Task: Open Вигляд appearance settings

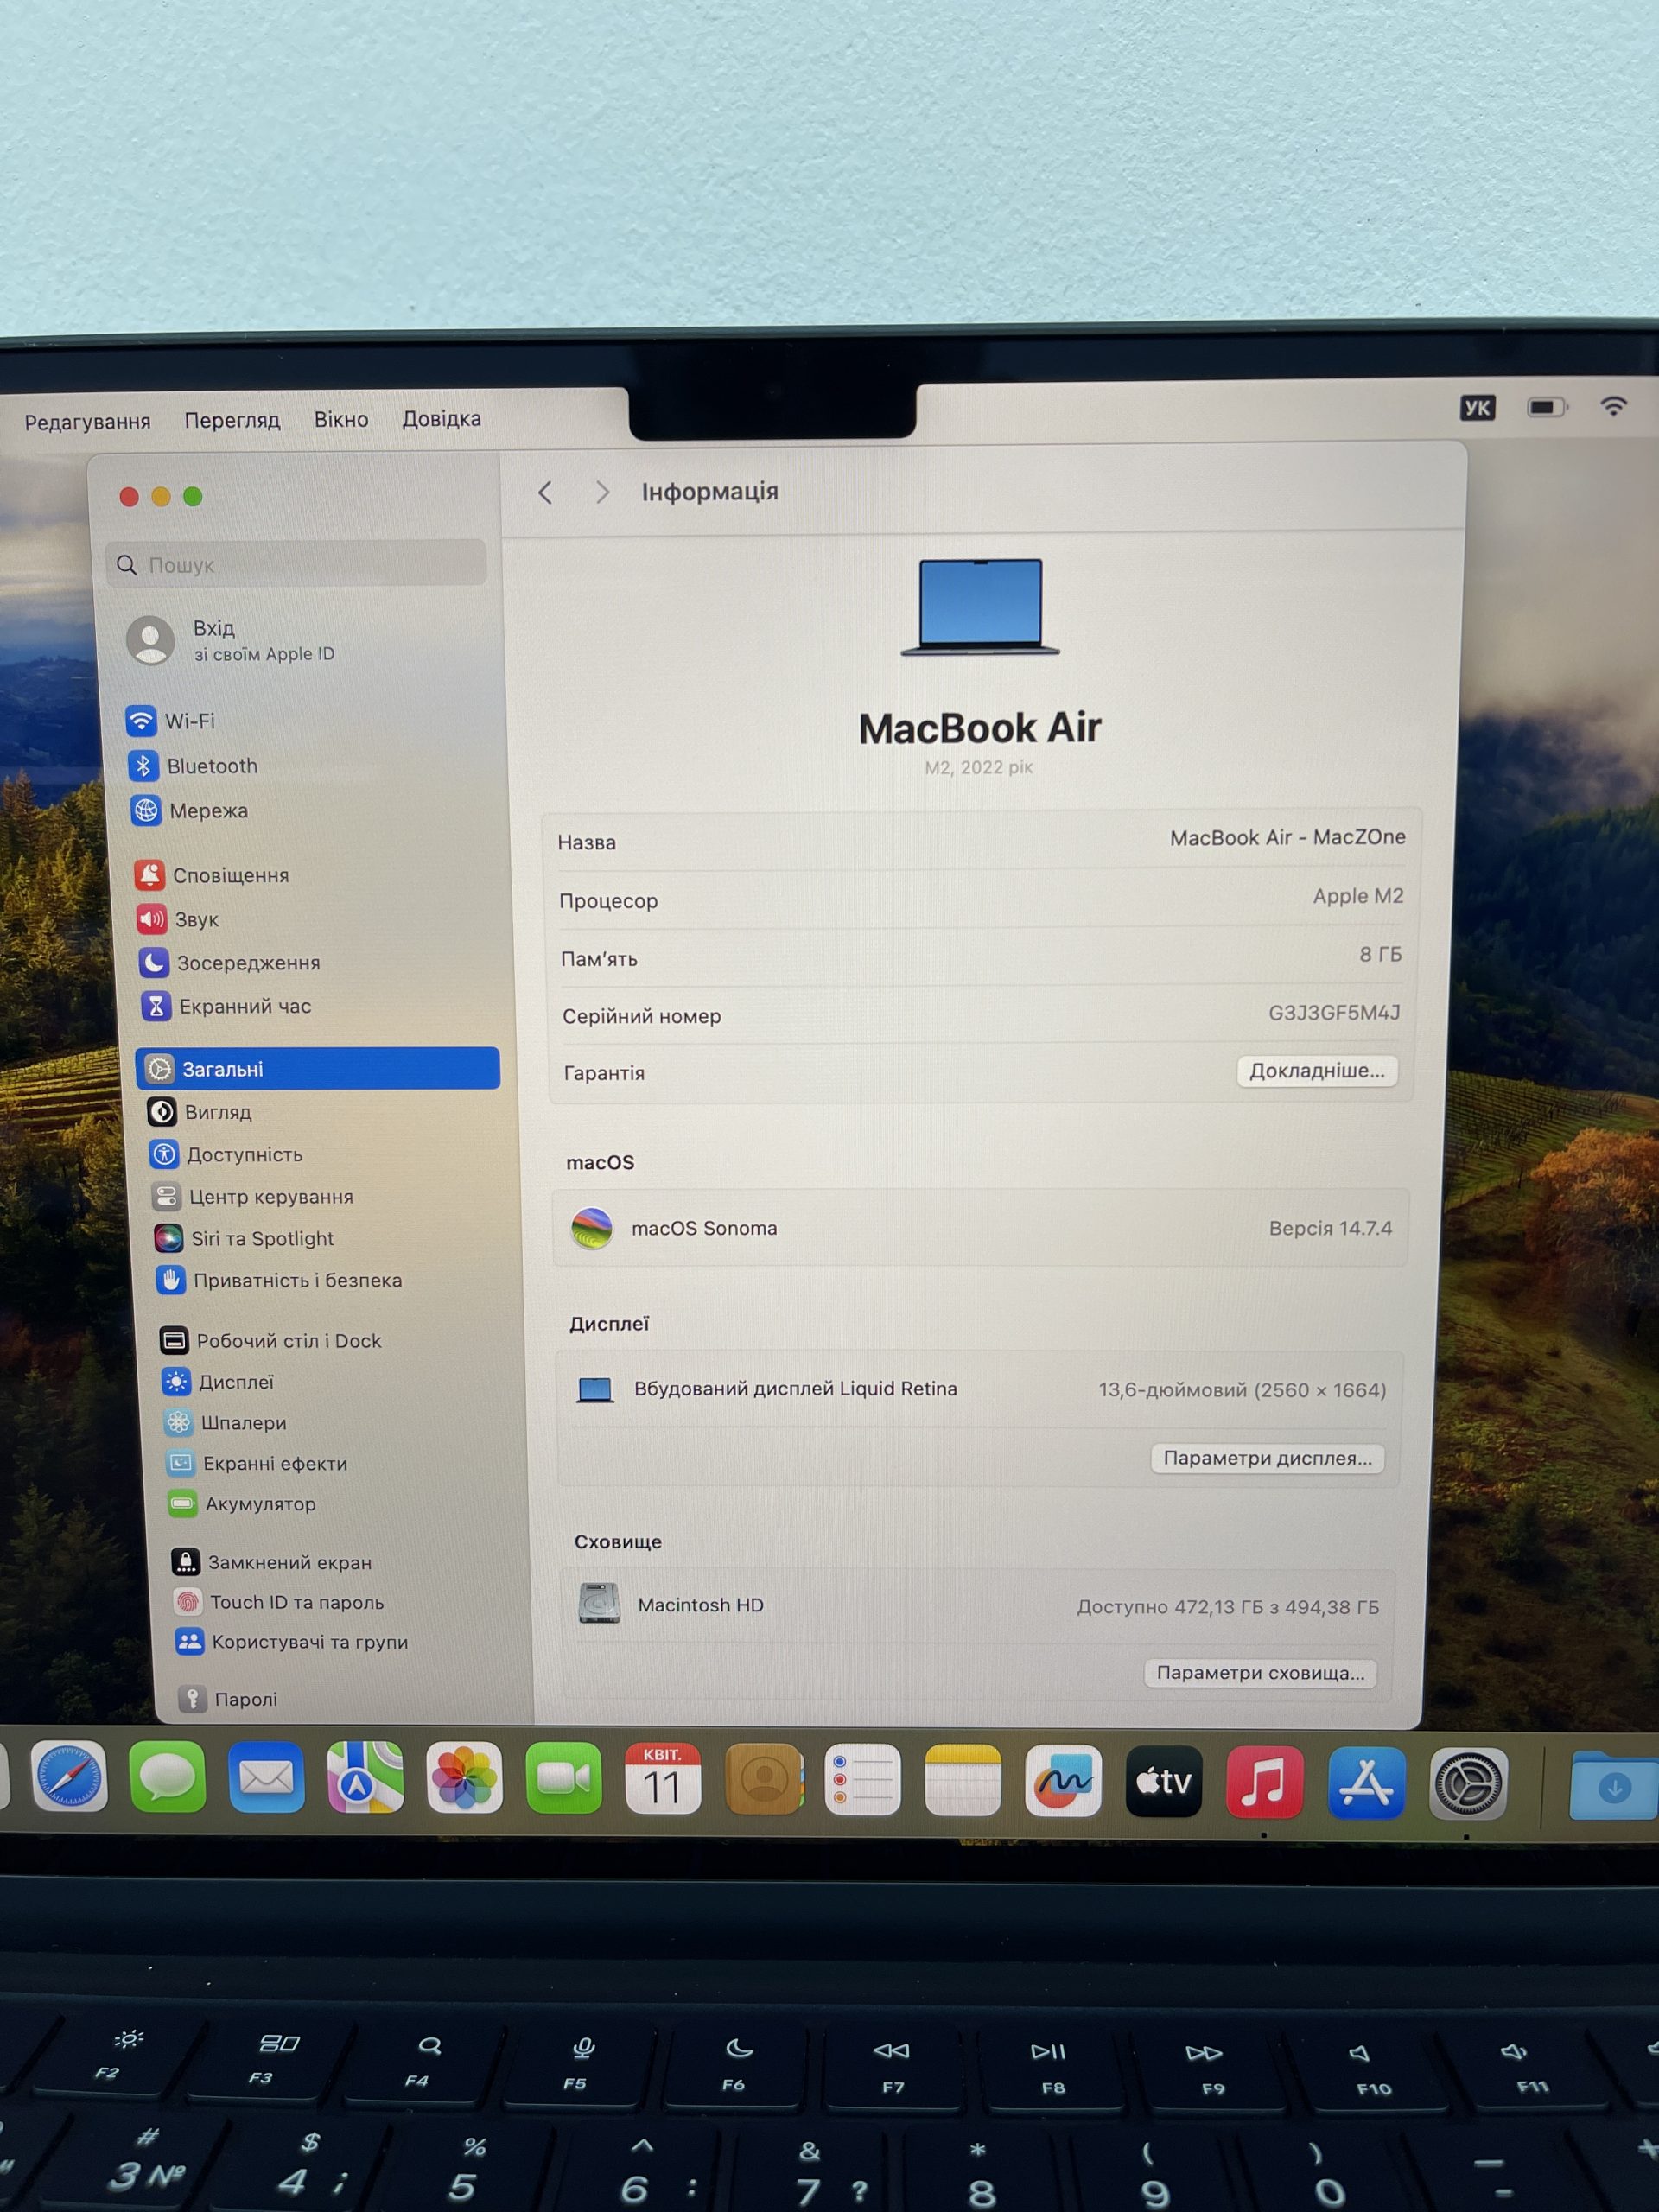Action: click(199, 1112)
